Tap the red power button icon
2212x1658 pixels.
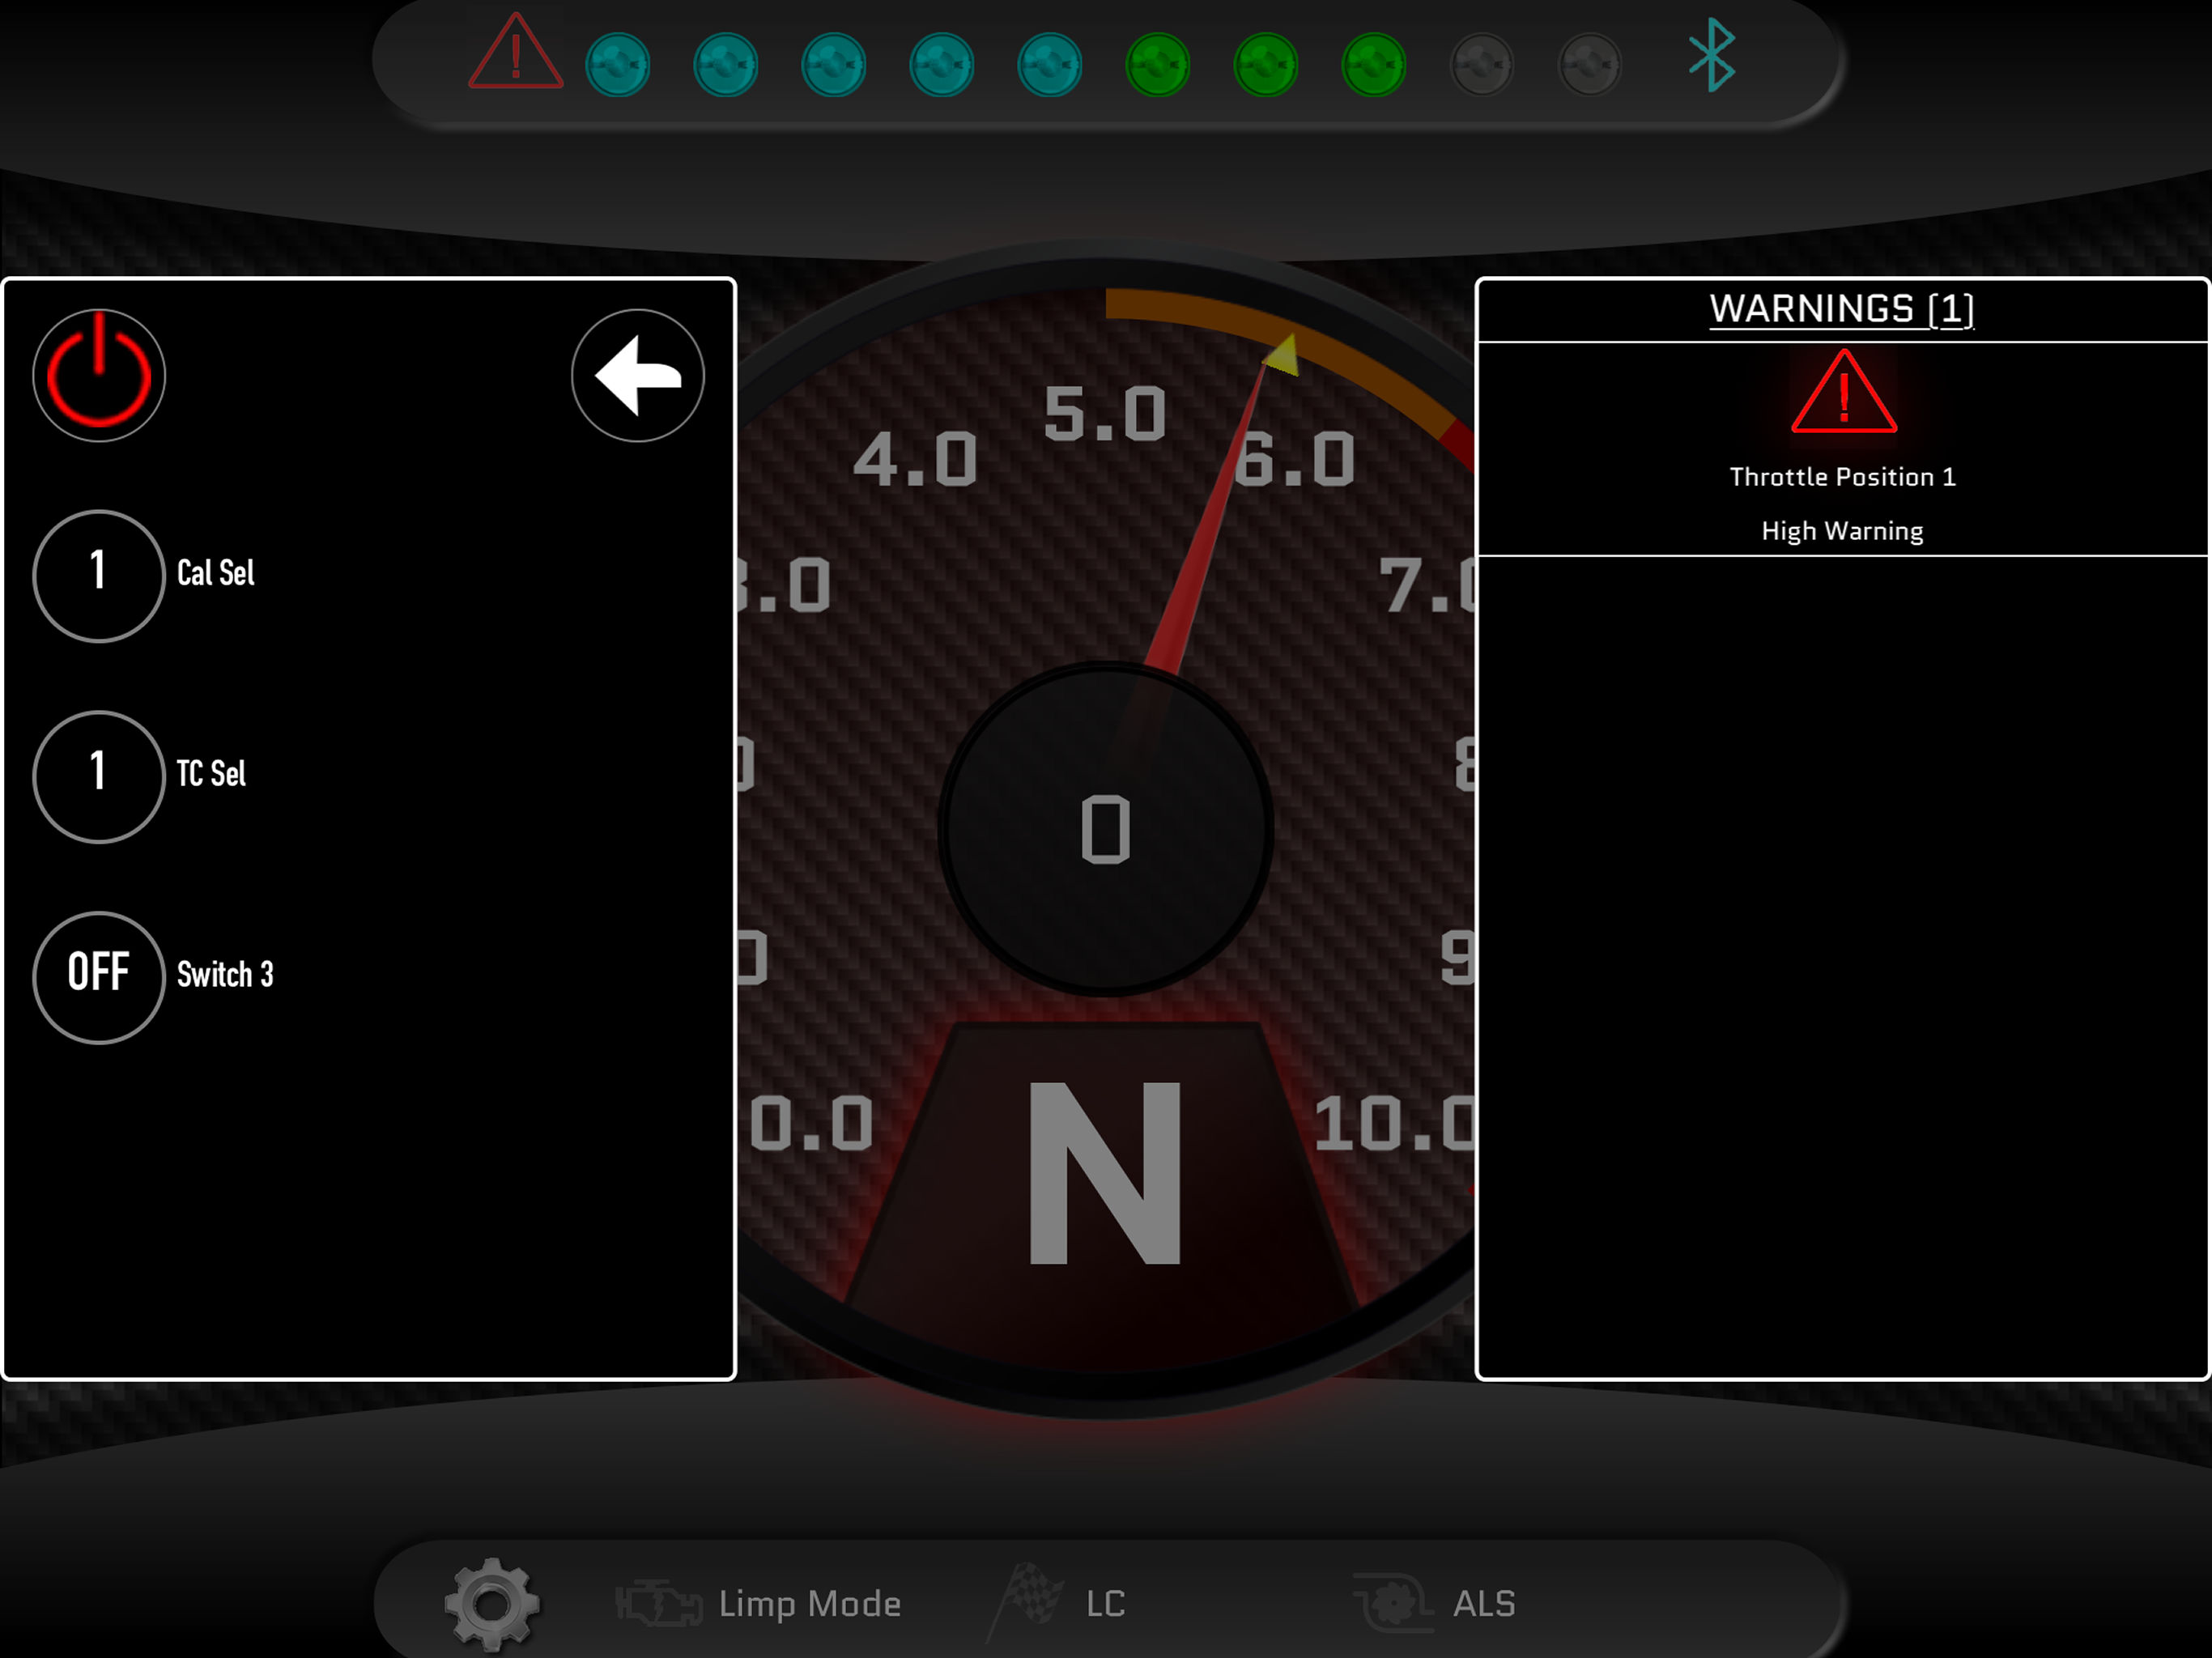click(99, 375)
